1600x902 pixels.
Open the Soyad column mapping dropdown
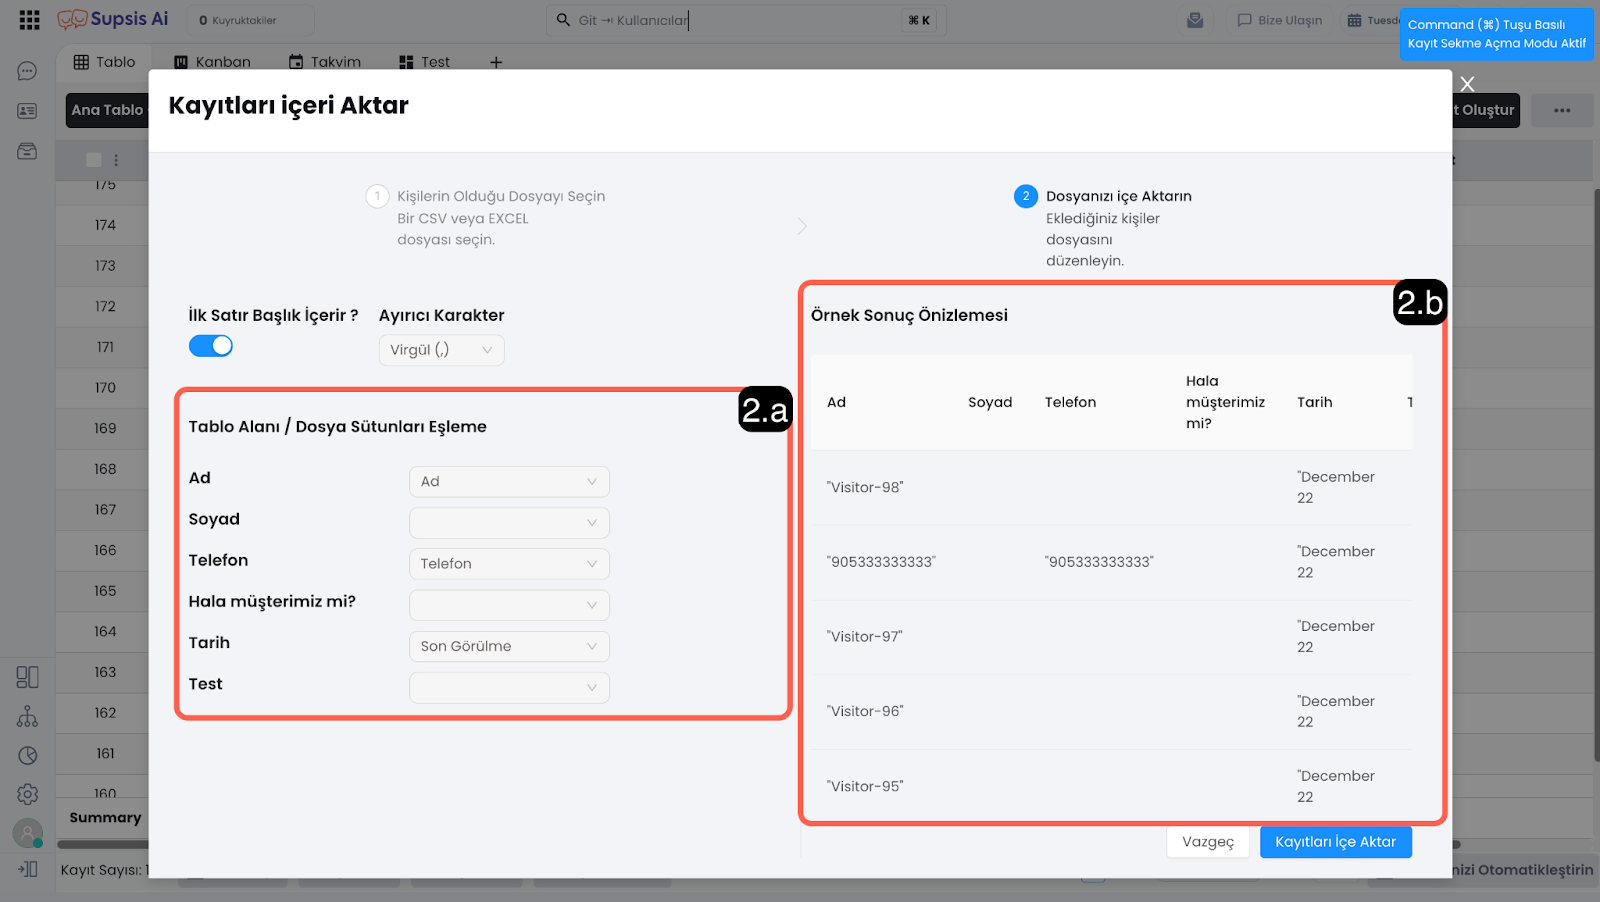(x=509, y=523)
